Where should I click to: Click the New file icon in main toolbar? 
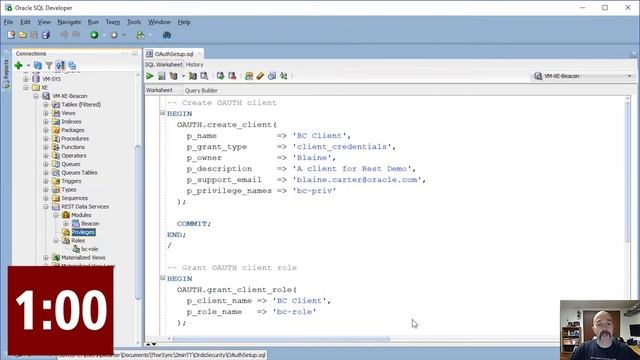tap(11, 35)
